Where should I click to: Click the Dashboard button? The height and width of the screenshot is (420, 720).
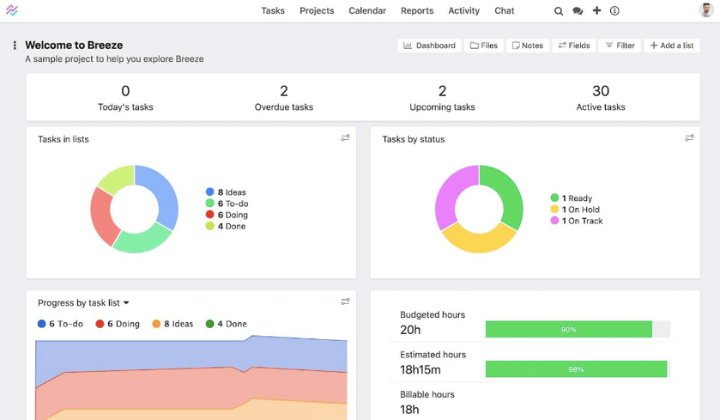(x=429, y=46)
